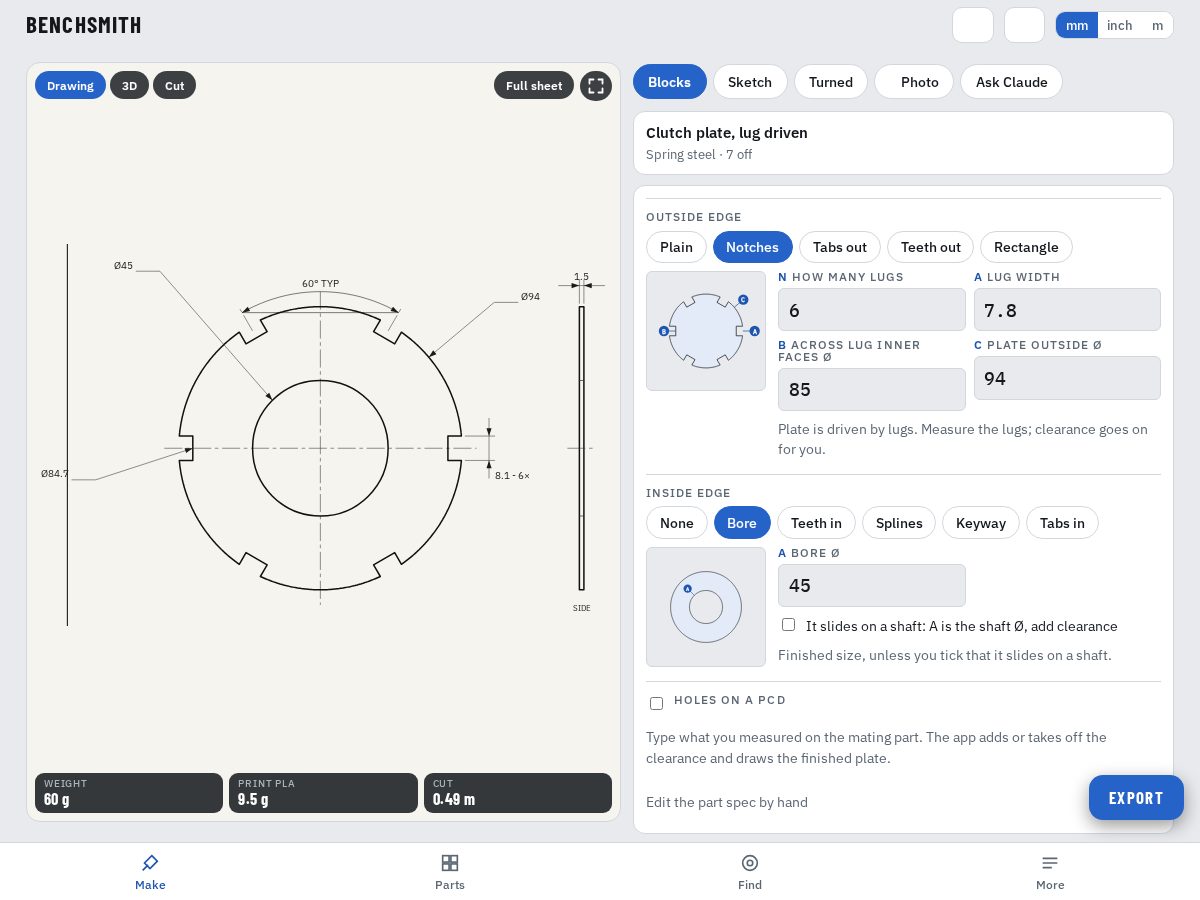Set inside edge to Tabs in
1200x900 pixels.
pyautogui.click(x=1062, y=523)
